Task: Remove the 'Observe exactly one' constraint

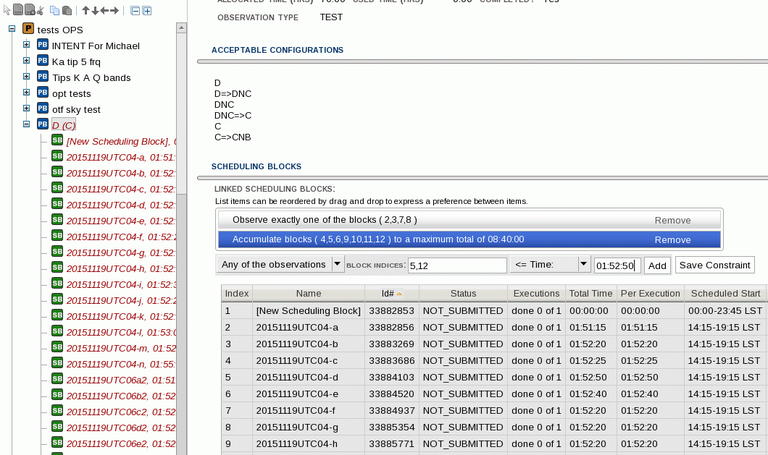Action: click(x=672, y=220)
